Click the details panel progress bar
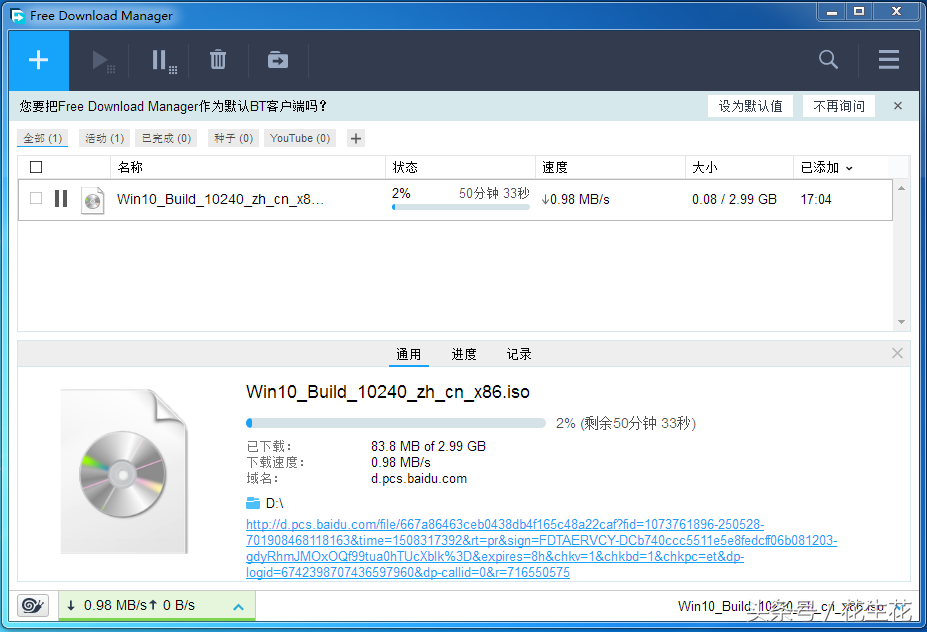 pyautogui.click(x=396, y=423)
